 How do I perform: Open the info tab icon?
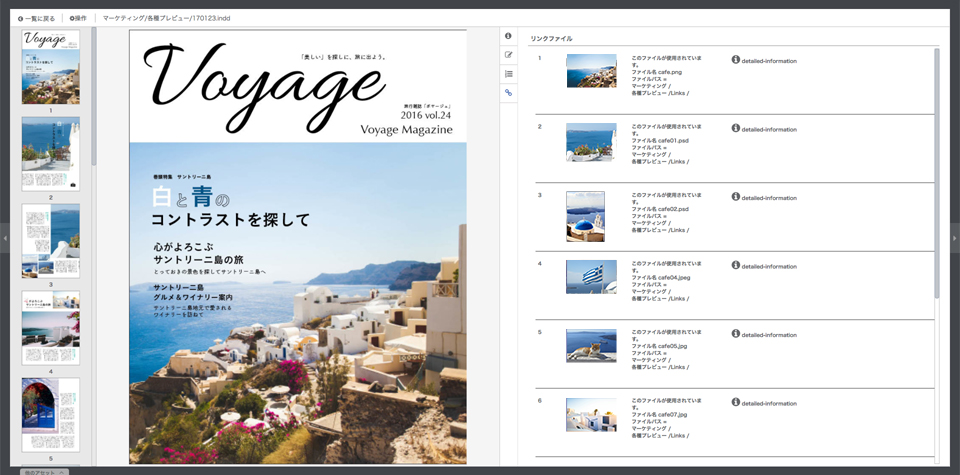click(508, 36)
